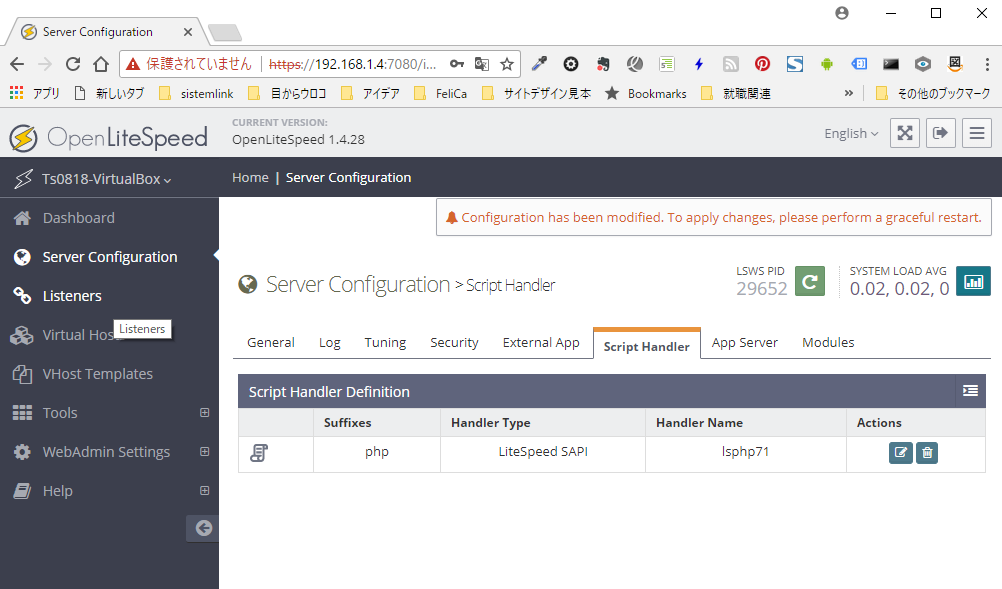Click the Home breadcrumb link

coord(250,178)
